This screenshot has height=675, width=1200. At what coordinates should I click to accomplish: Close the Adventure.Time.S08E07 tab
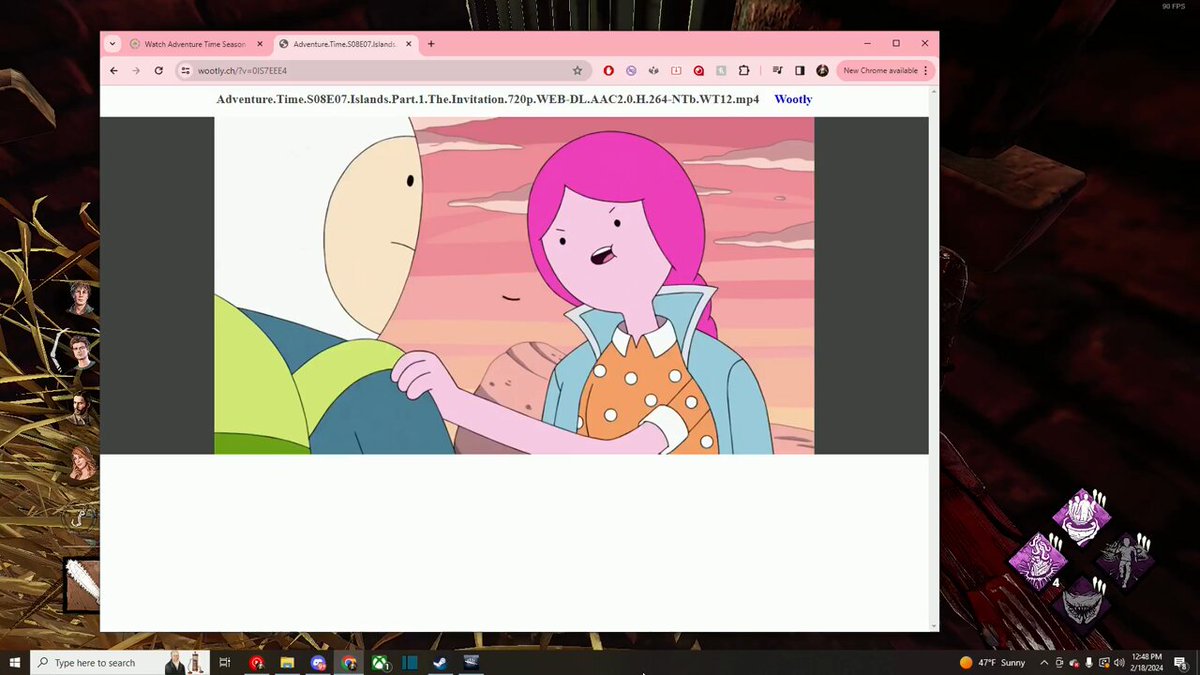tap(409, 44)
